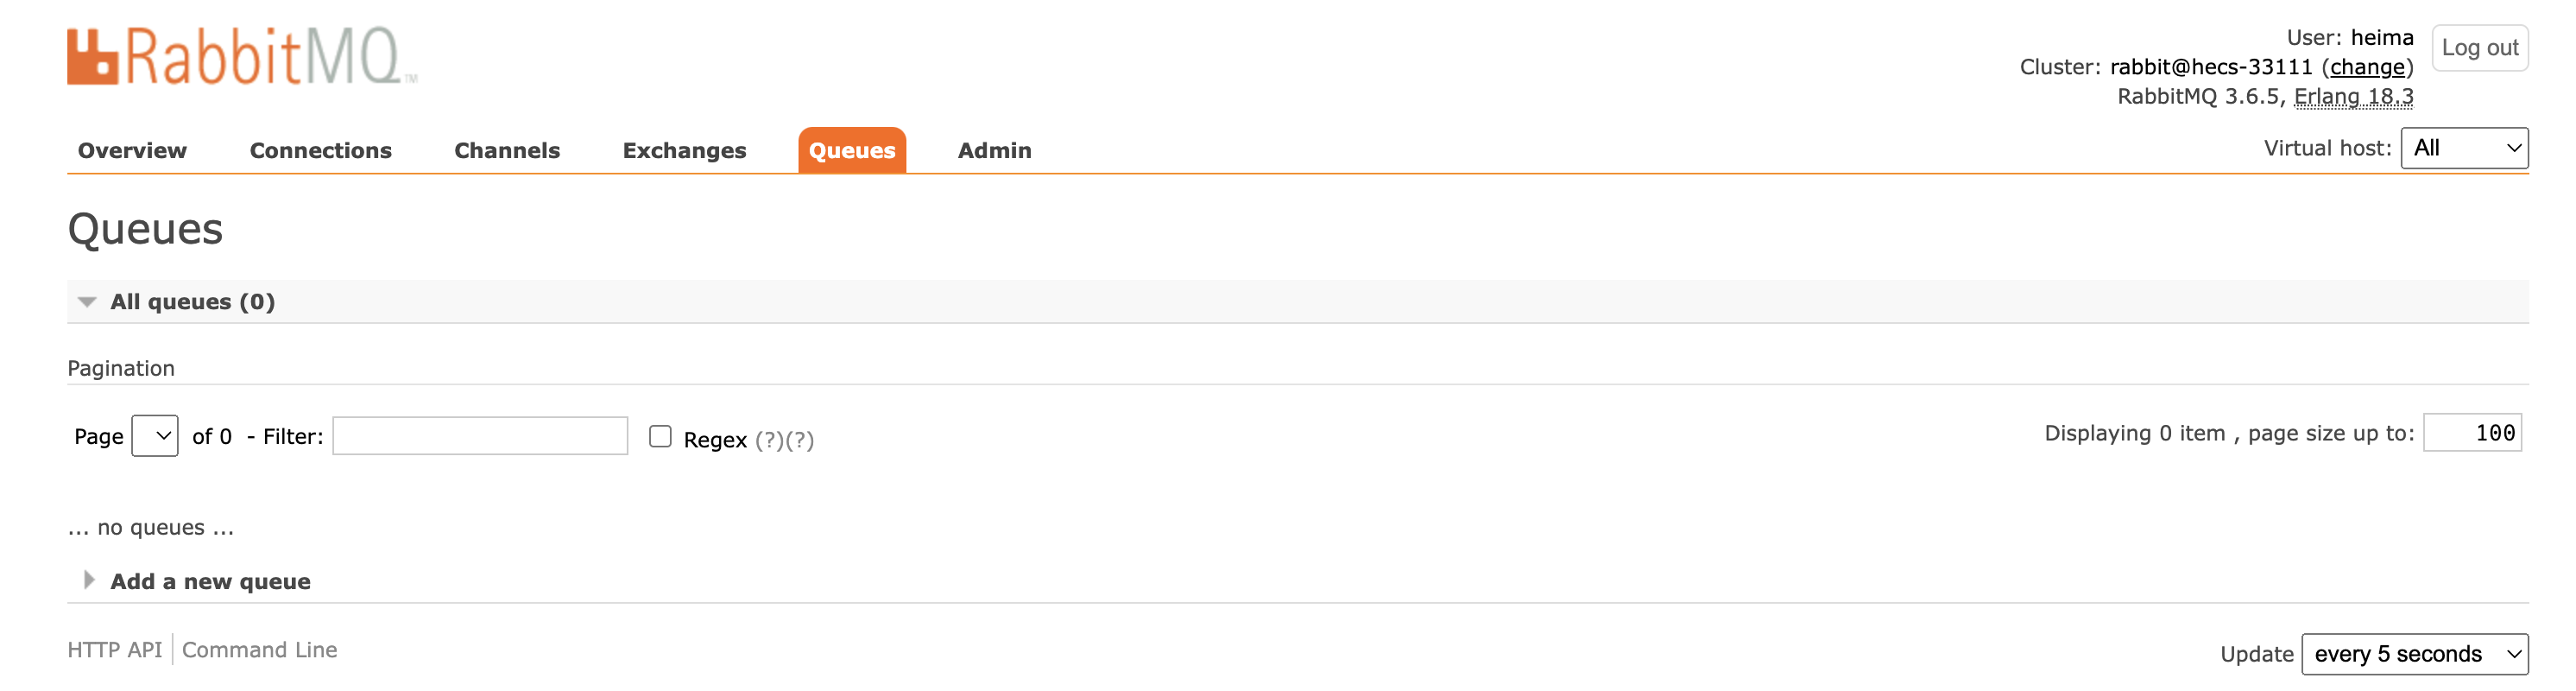2576x691 pixels.
Task: Open the Channels tab
Action: coord(507,150)
